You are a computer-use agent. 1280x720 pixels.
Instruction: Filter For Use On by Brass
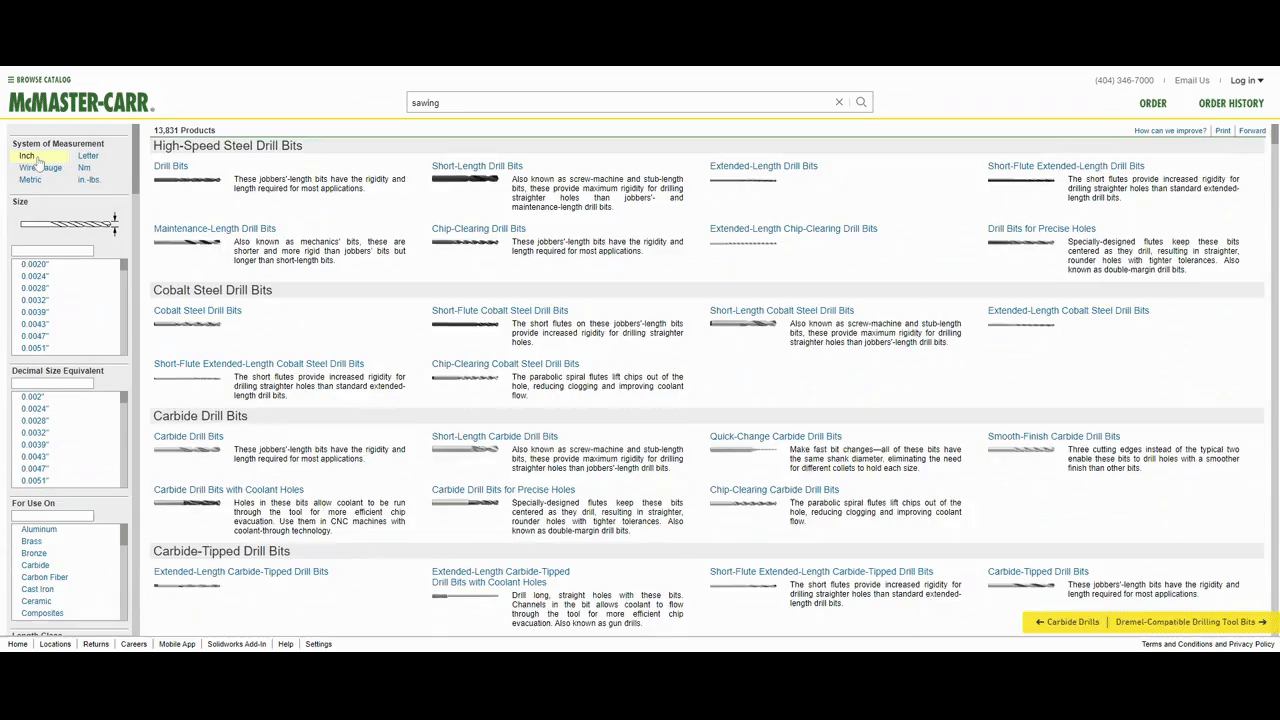click(x=32, y=541)
